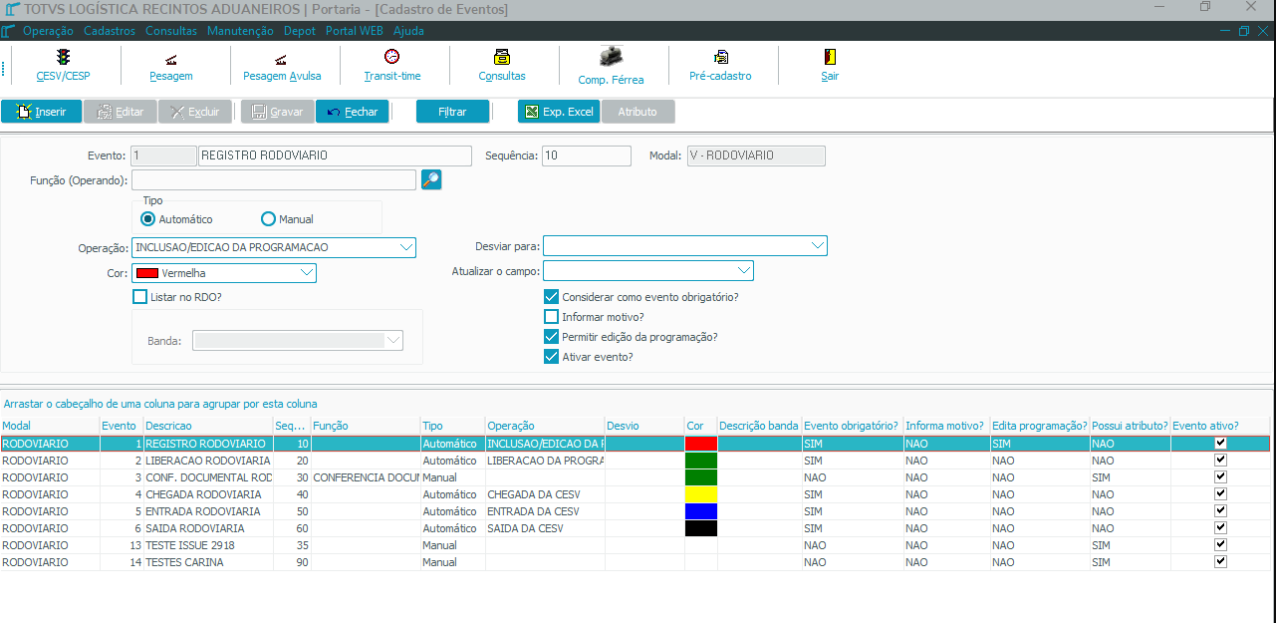Viewport: 1276px width, 623px height.
Task: Open the Depot menu
Action: pos(300,31)
